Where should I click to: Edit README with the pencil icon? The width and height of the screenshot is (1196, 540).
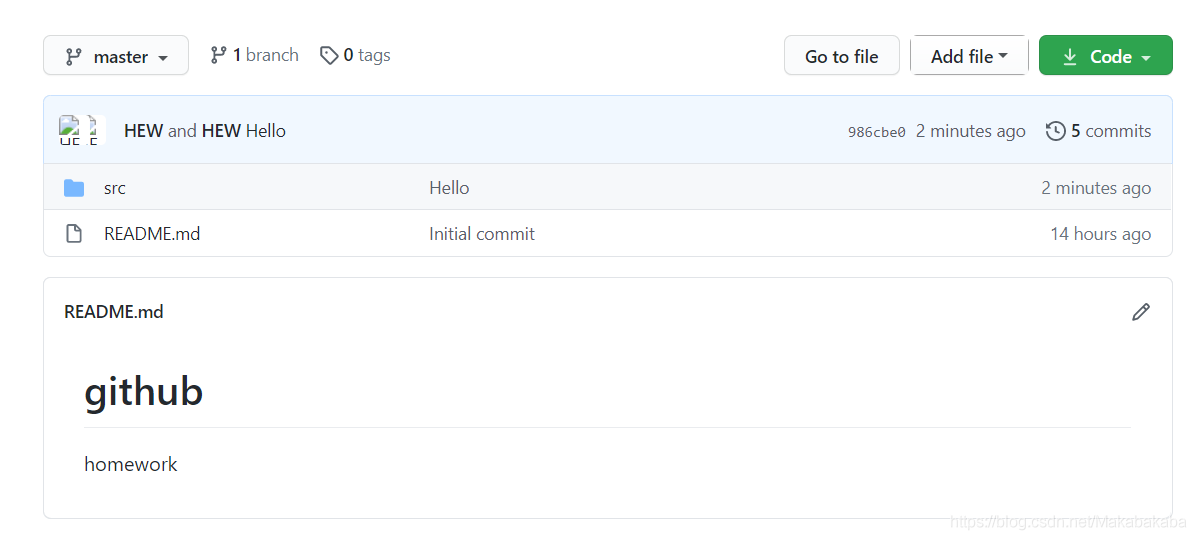pyautogui.click(x=1141, y=311)
